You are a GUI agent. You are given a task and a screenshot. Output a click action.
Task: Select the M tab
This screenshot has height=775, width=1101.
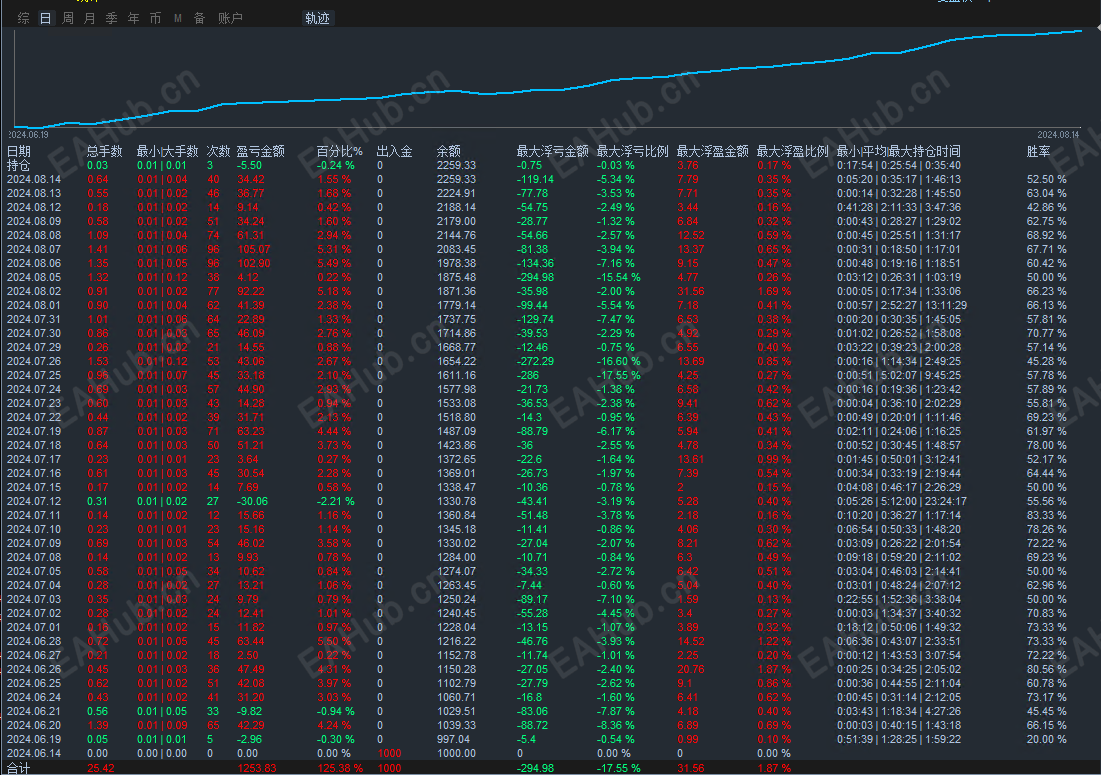click(x=178, y=18)
